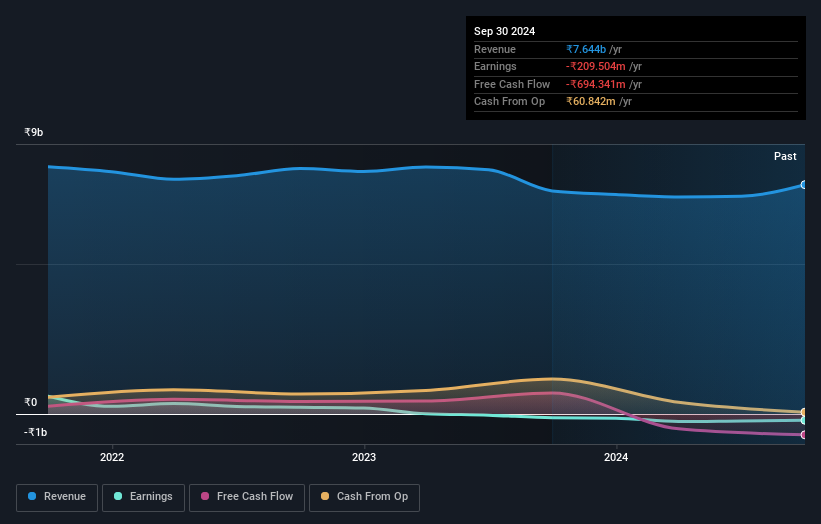Click the Past label in chart
This screenshot has height=524, width=821.
click(785, 156)
